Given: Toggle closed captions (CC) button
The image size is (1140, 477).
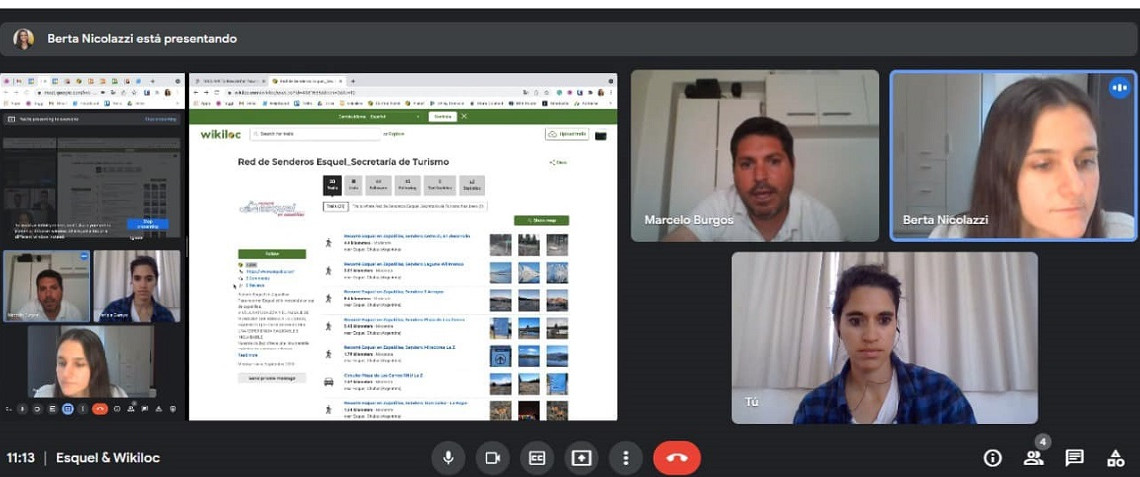Looking at the screenshot, I should 537,458.
